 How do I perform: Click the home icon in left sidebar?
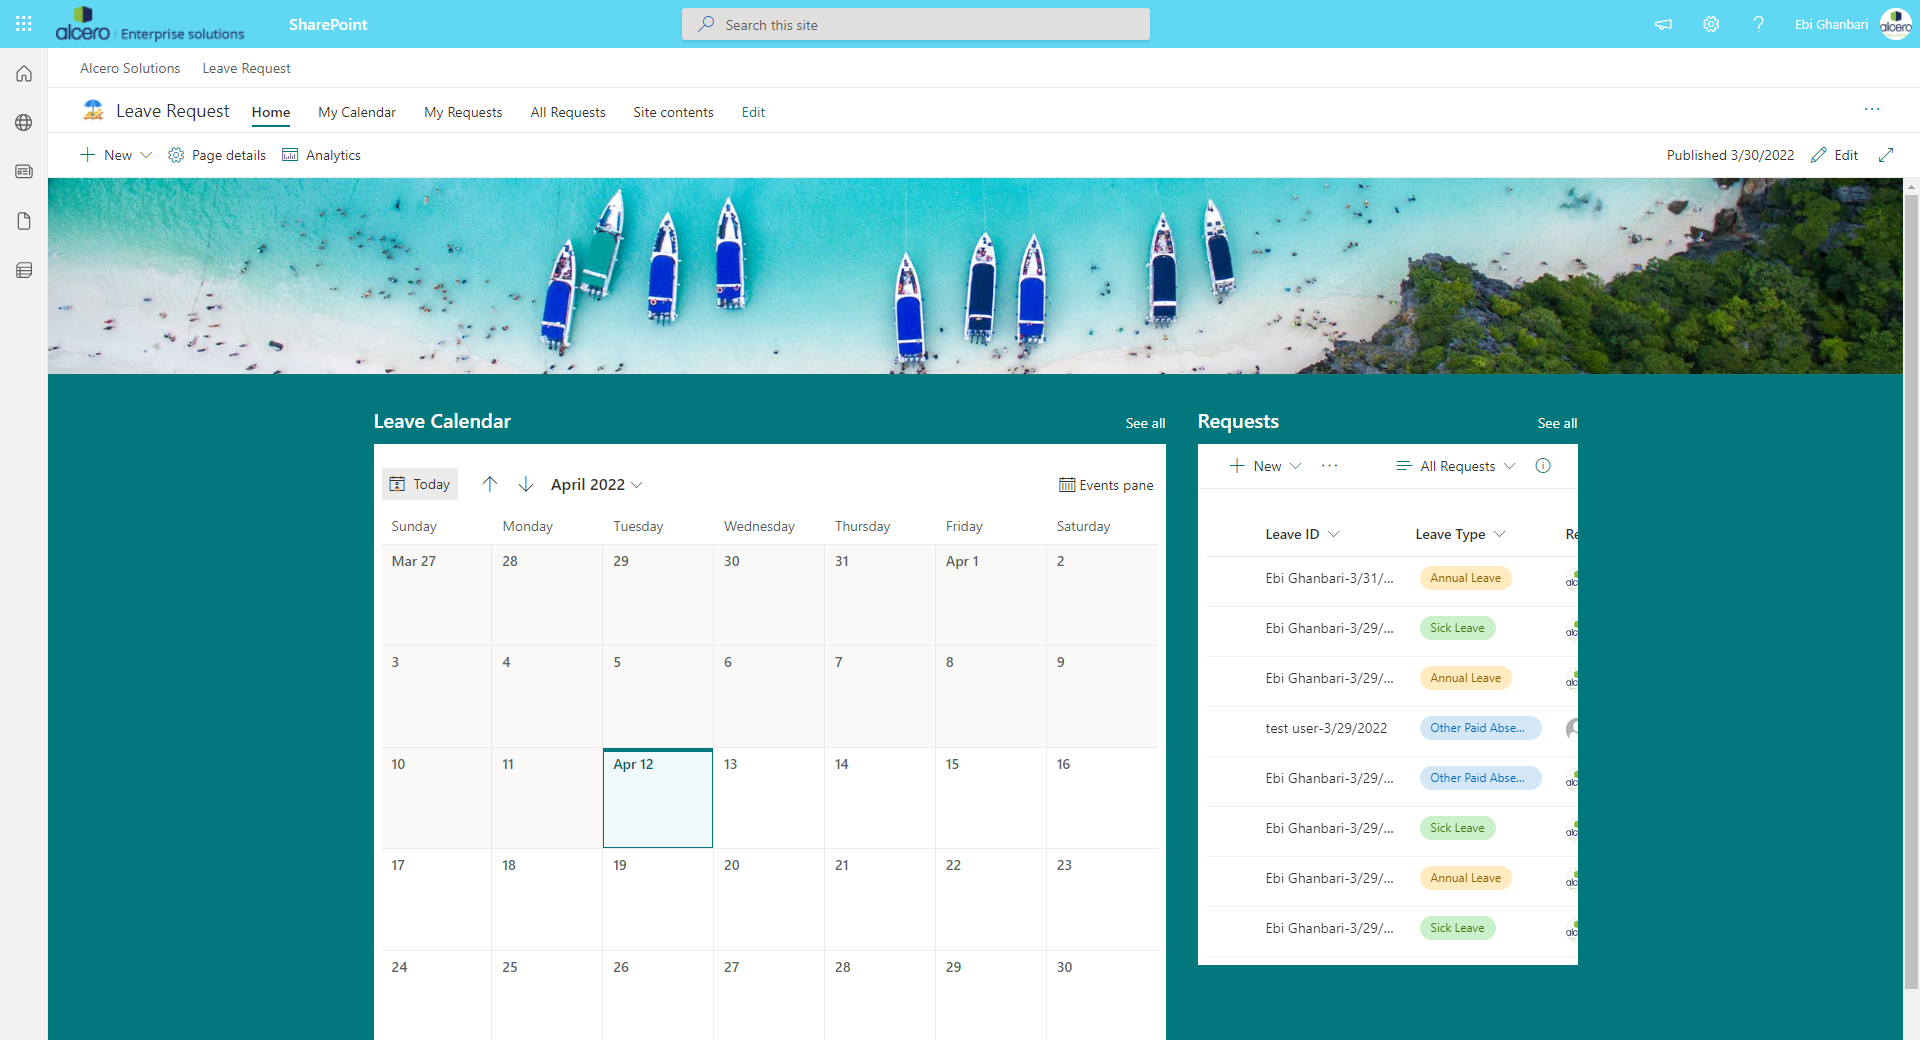pos(24,74)
